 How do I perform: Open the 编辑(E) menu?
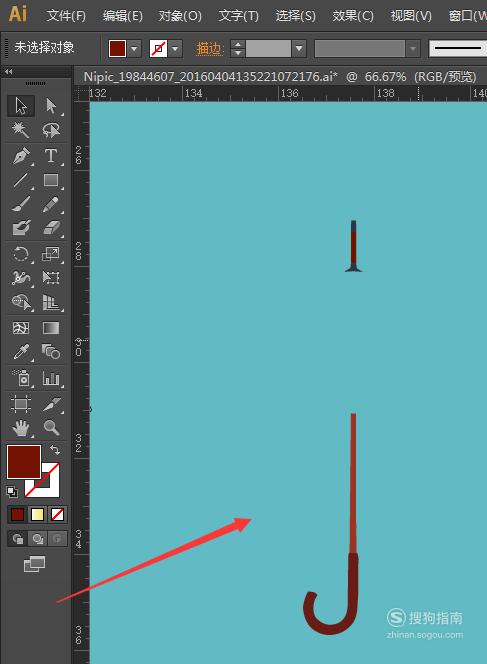point(123,16)
